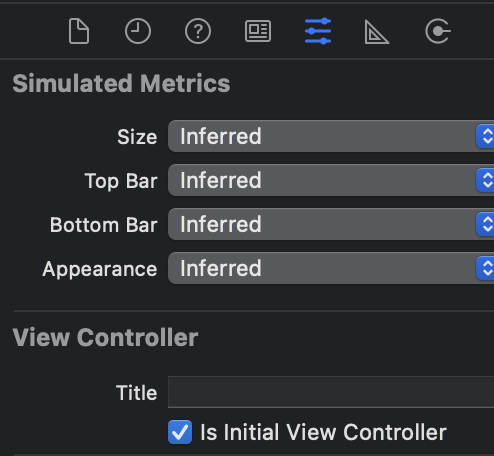Open the Bottom Bar dropdown
Image resolution: width=494 pixels, height=456 pixels.
click(x=331, y=224)
